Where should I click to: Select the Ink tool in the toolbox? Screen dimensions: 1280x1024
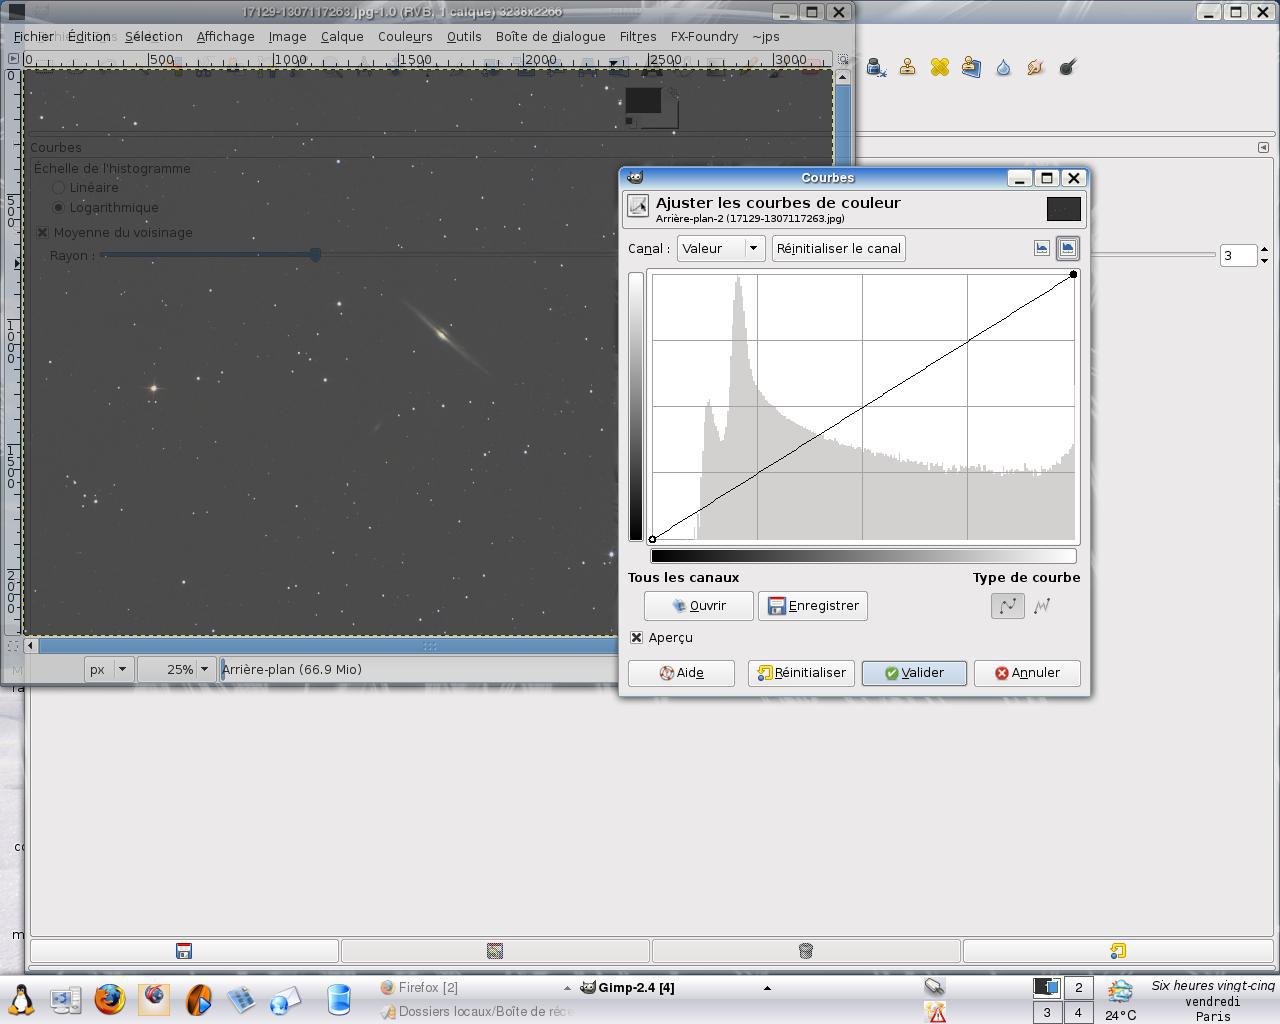tap(876, 67)
